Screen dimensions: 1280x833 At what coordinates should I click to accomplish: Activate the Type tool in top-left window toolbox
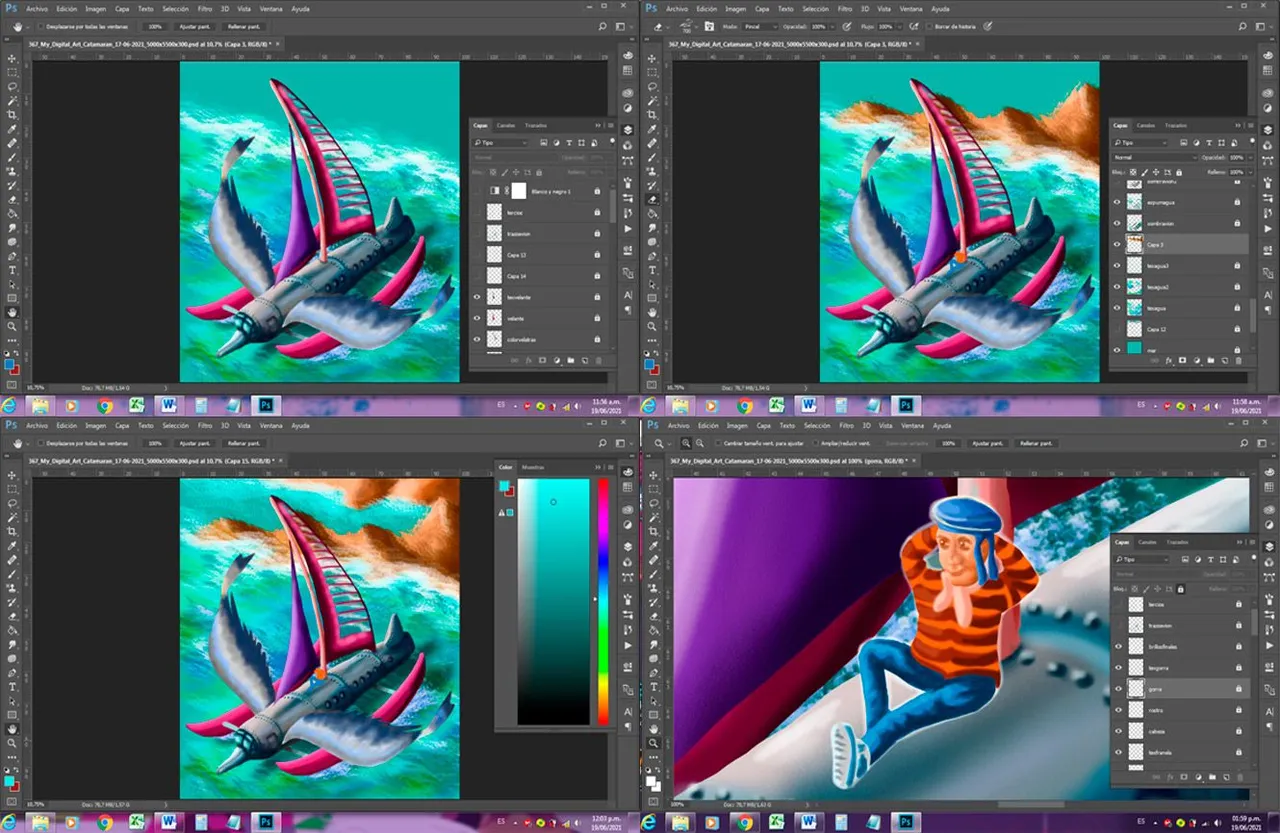[13, 270]
